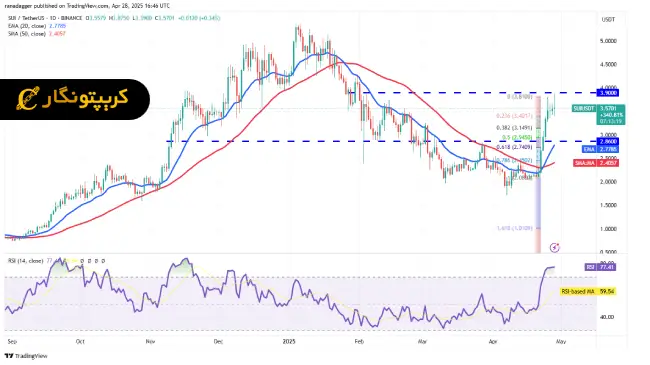Screen dimensions: 650x365
Task: Click the yellow RSI-based MA 59.54 label
Action: pyautogui.click(x=588, y=292)
